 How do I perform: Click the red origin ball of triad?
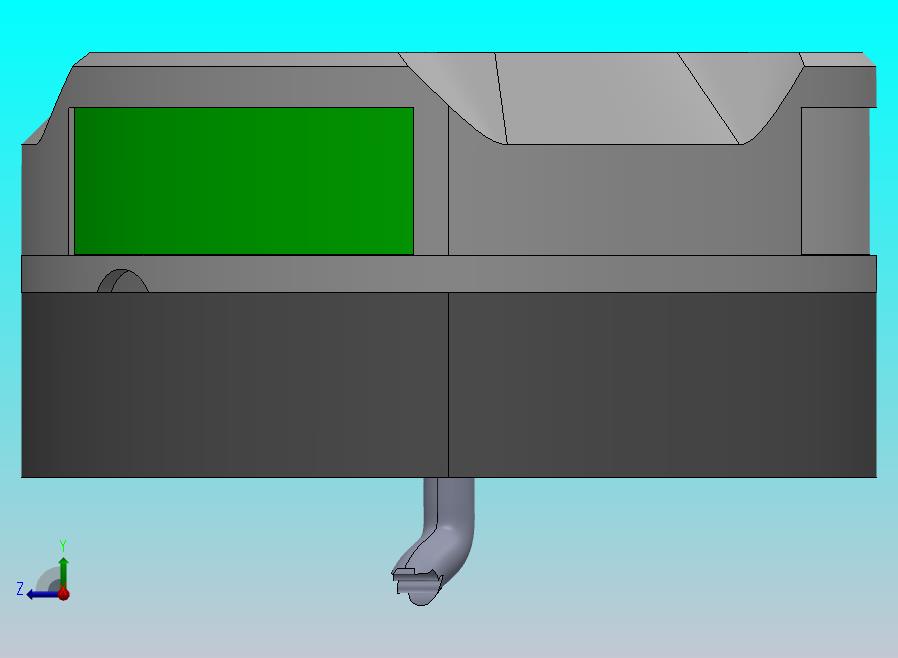point(64,594)
